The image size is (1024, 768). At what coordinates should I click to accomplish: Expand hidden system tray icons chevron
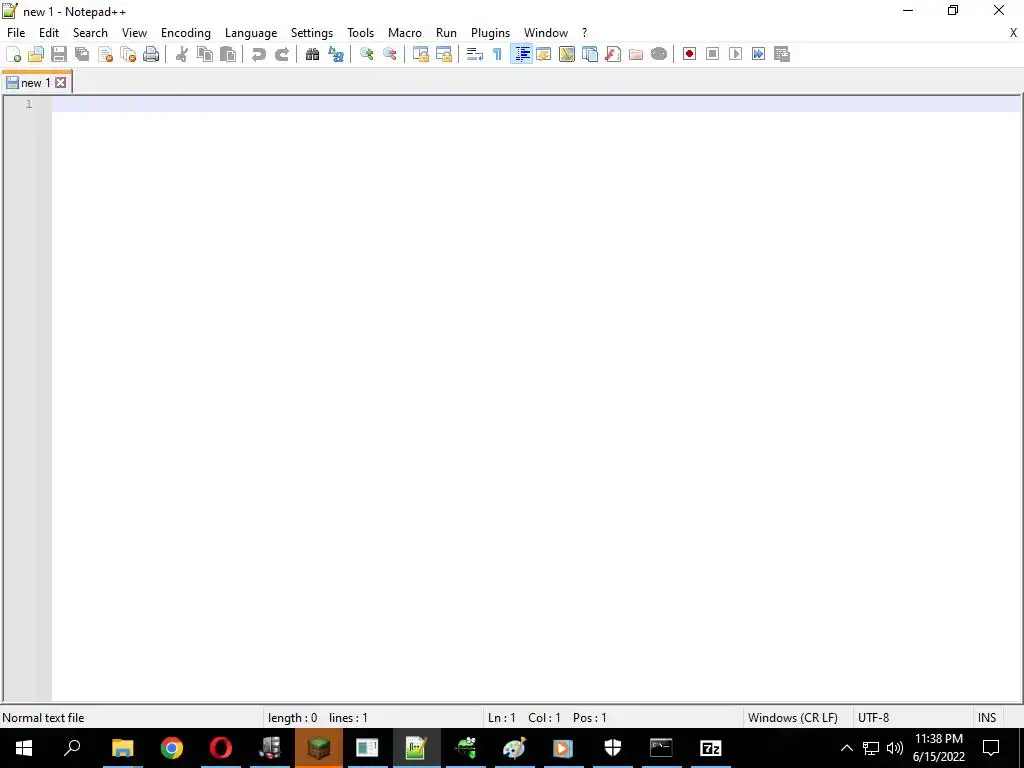pos(846,748)
